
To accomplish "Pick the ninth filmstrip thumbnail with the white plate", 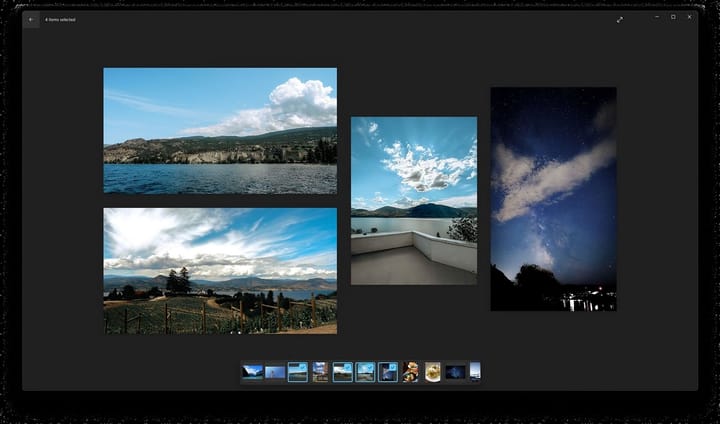I will pos(433,372).
